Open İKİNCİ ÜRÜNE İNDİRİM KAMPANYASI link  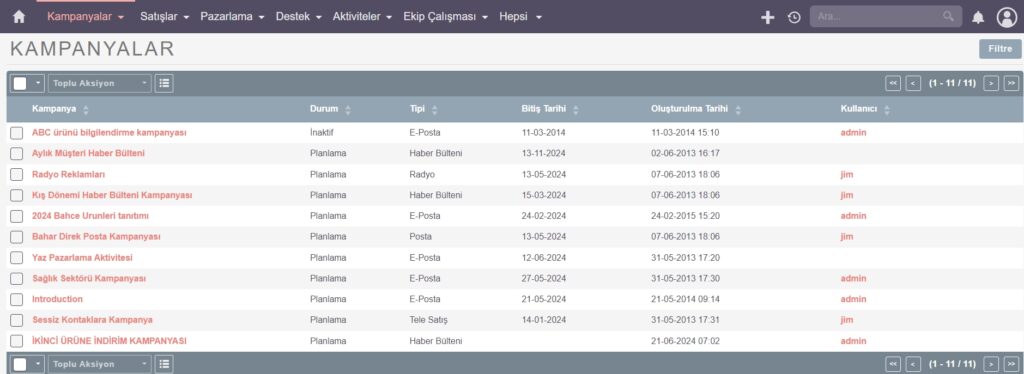(x=109, y=341)
